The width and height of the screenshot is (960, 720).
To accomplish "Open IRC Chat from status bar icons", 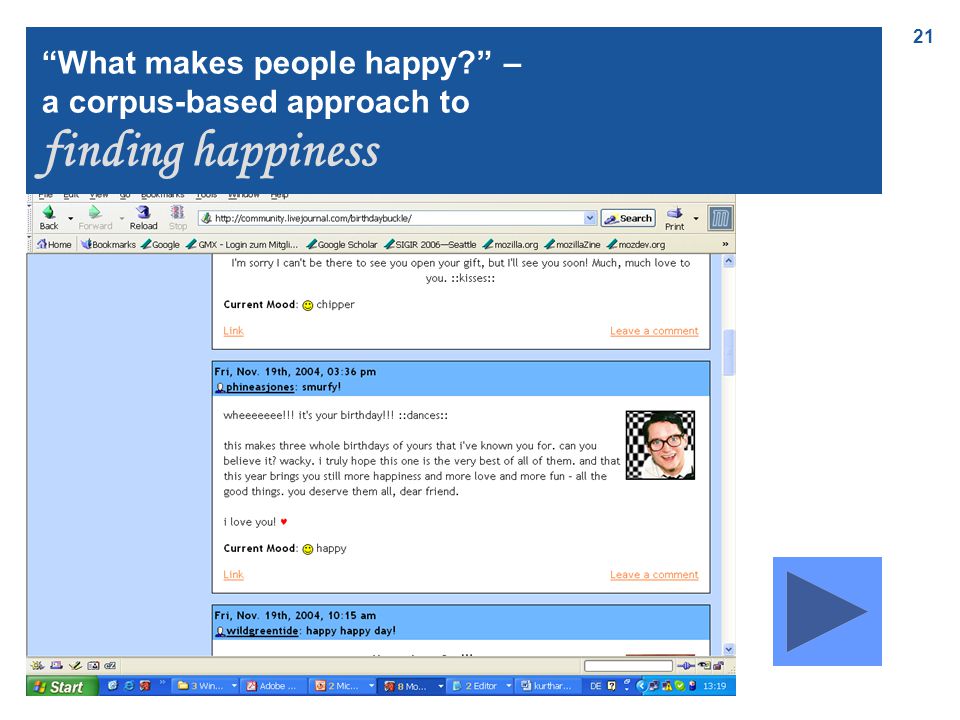I will click(x=110, y=666).
